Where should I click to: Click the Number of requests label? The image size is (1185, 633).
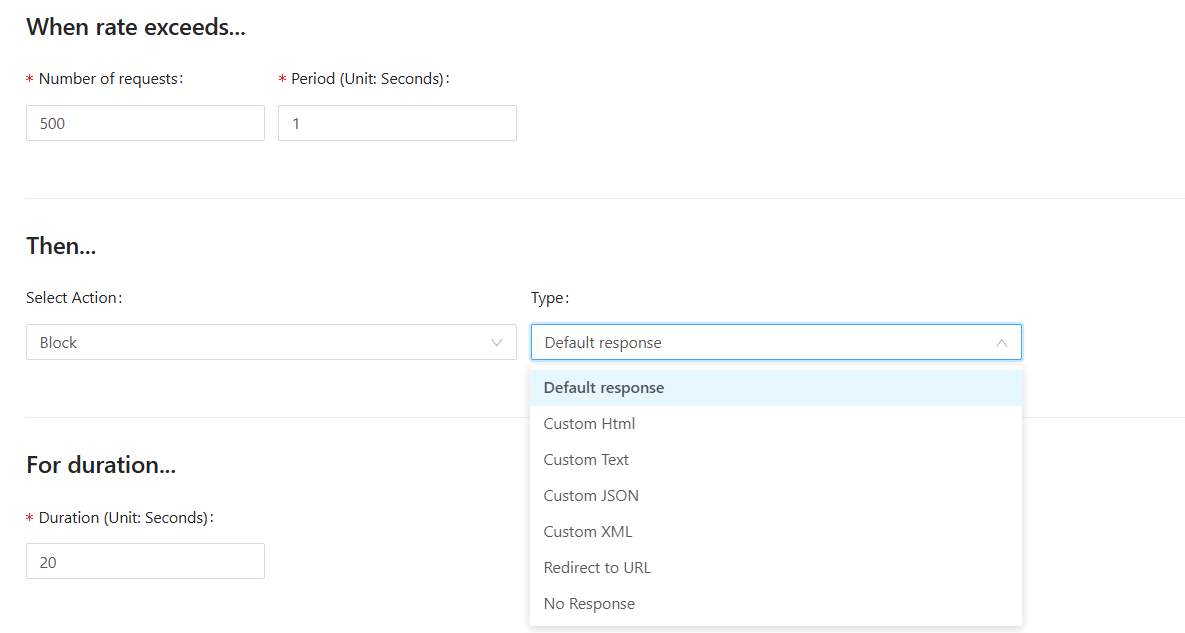point(110,79)
